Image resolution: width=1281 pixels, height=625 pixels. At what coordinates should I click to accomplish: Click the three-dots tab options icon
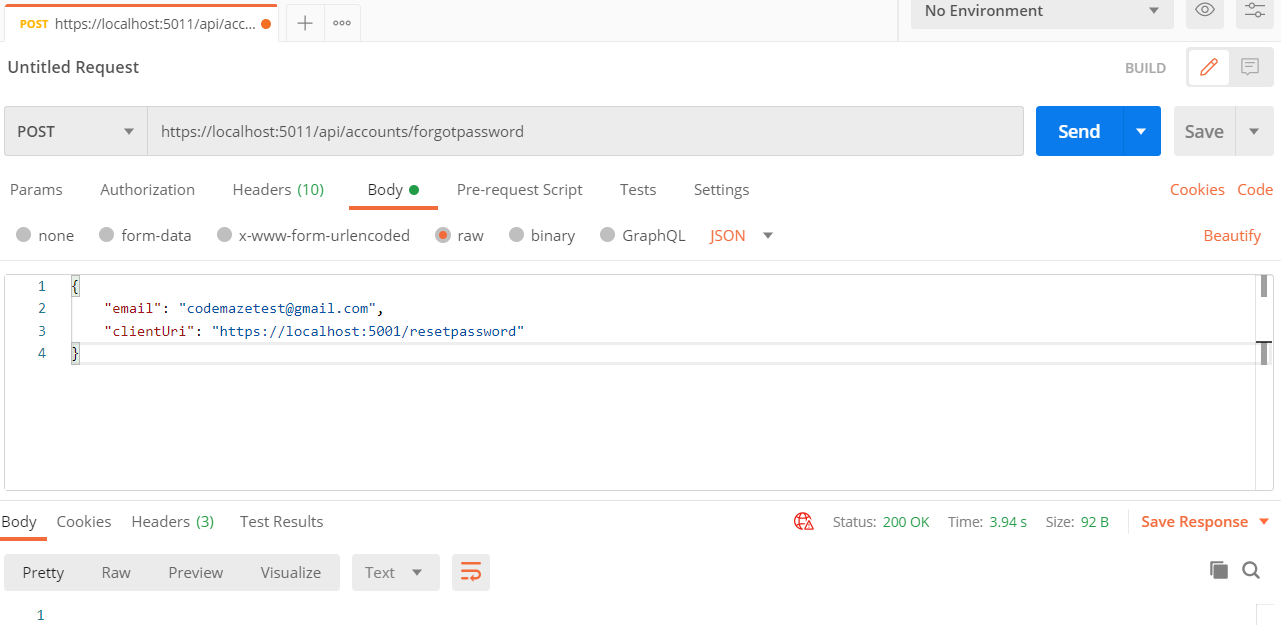tap(342, 23)
